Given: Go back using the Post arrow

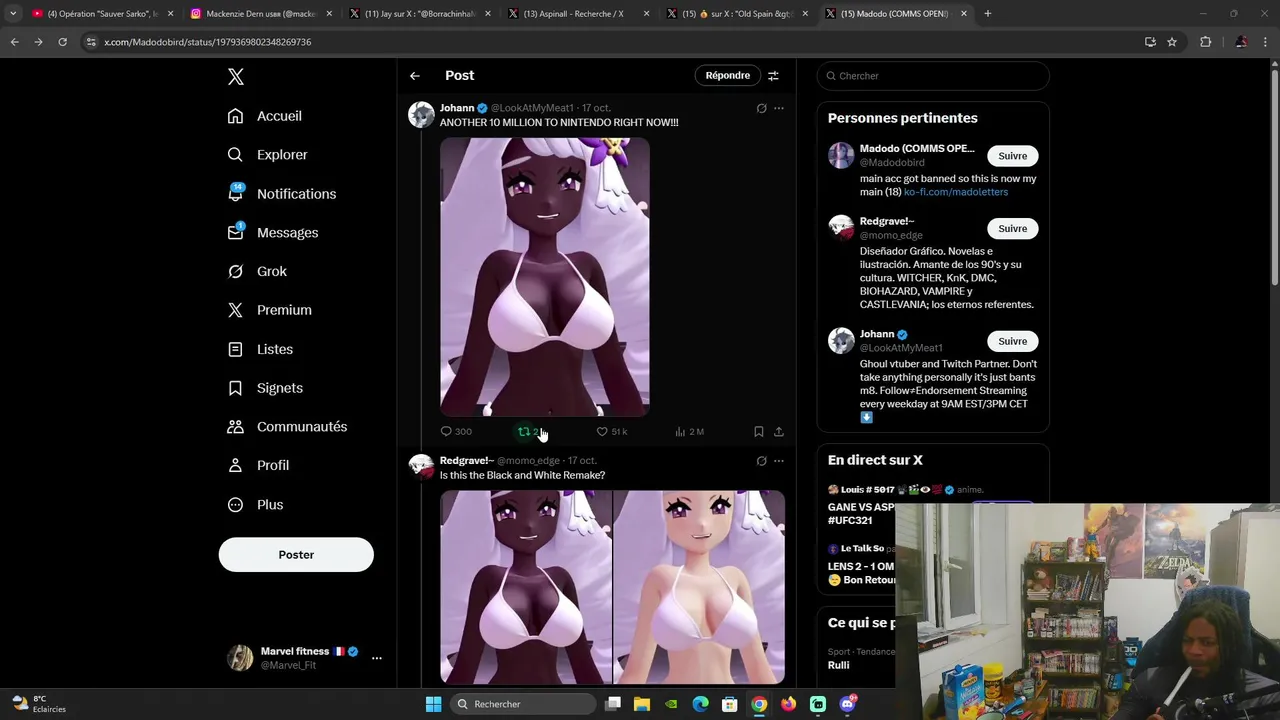Looking at the screenshot, I should (x=415, y=76).
